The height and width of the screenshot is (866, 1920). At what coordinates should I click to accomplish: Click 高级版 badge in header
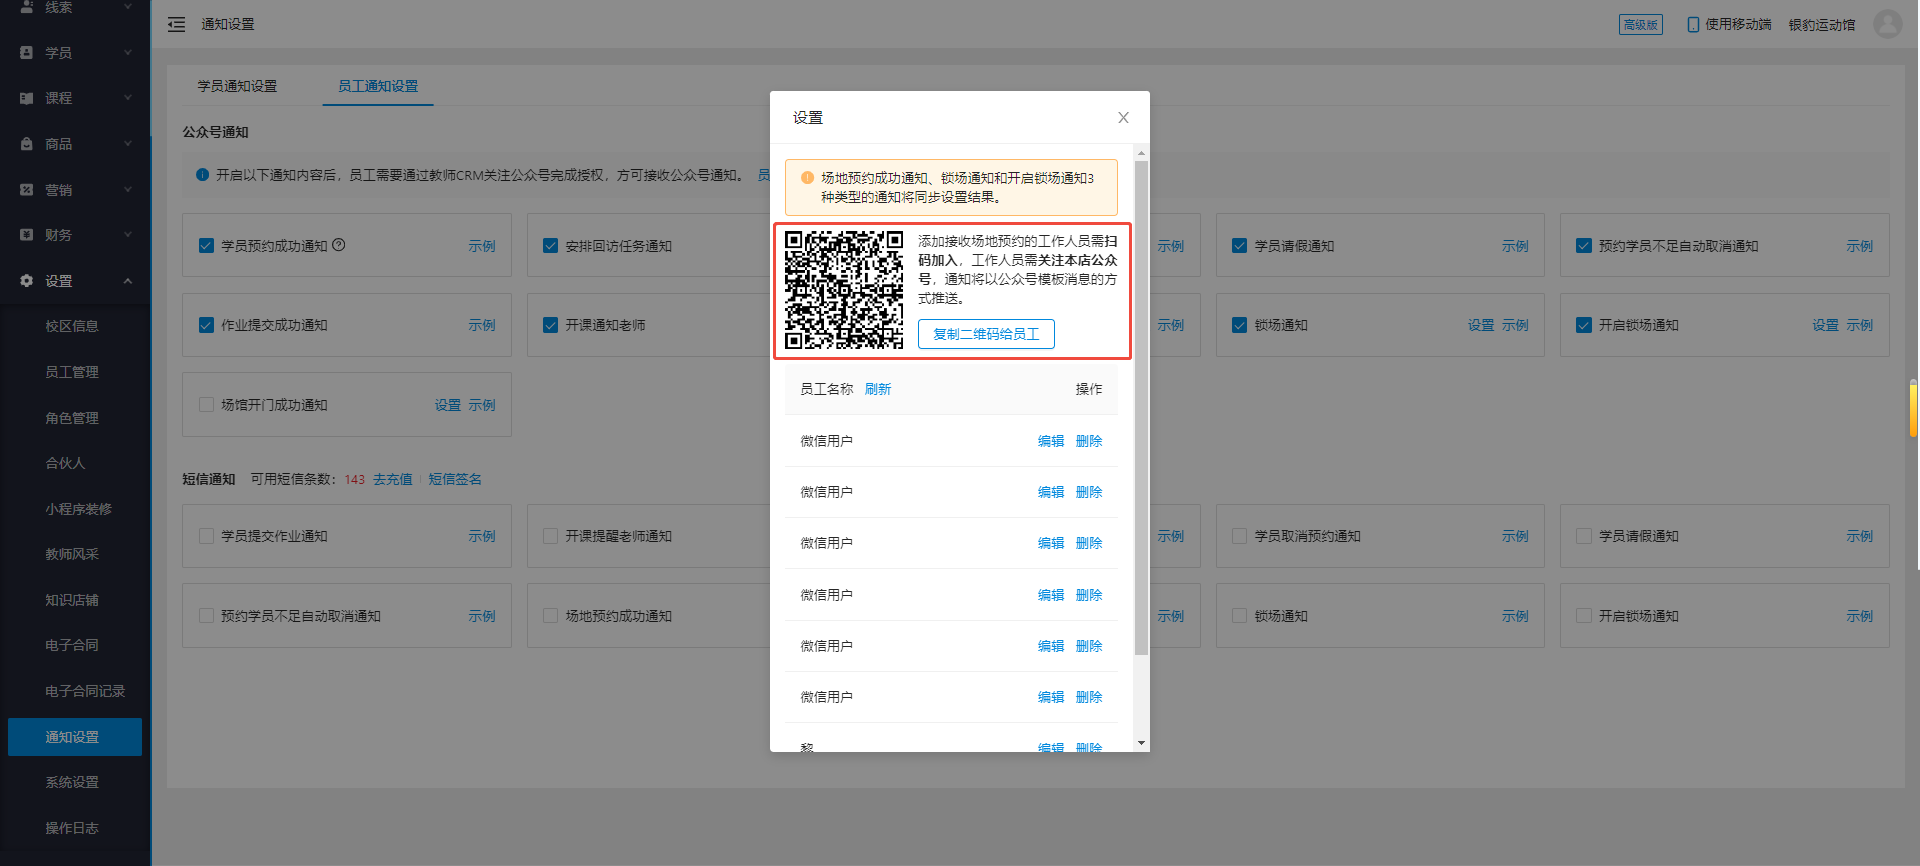click(1641, 24)
